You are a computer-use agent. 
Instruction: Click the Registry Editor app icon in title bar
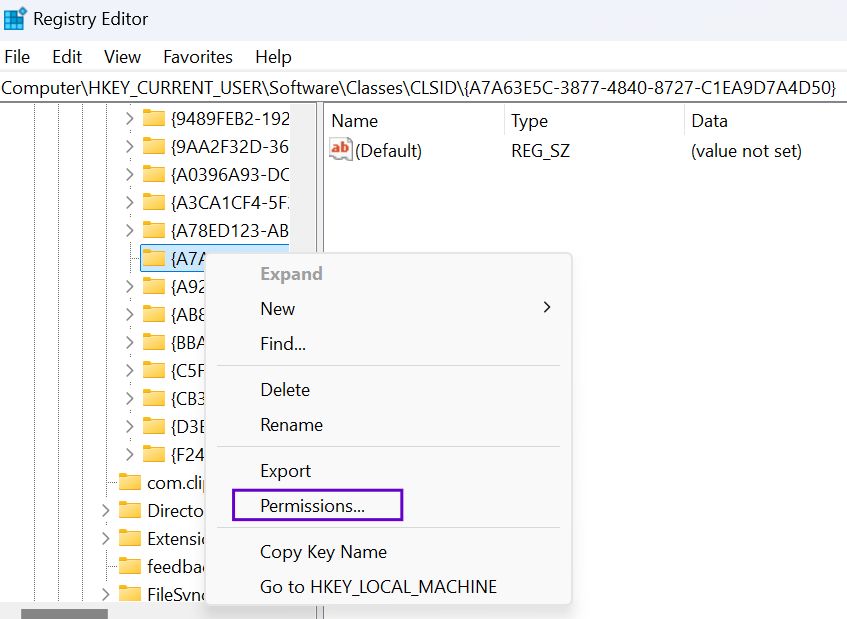coord(15,19)
